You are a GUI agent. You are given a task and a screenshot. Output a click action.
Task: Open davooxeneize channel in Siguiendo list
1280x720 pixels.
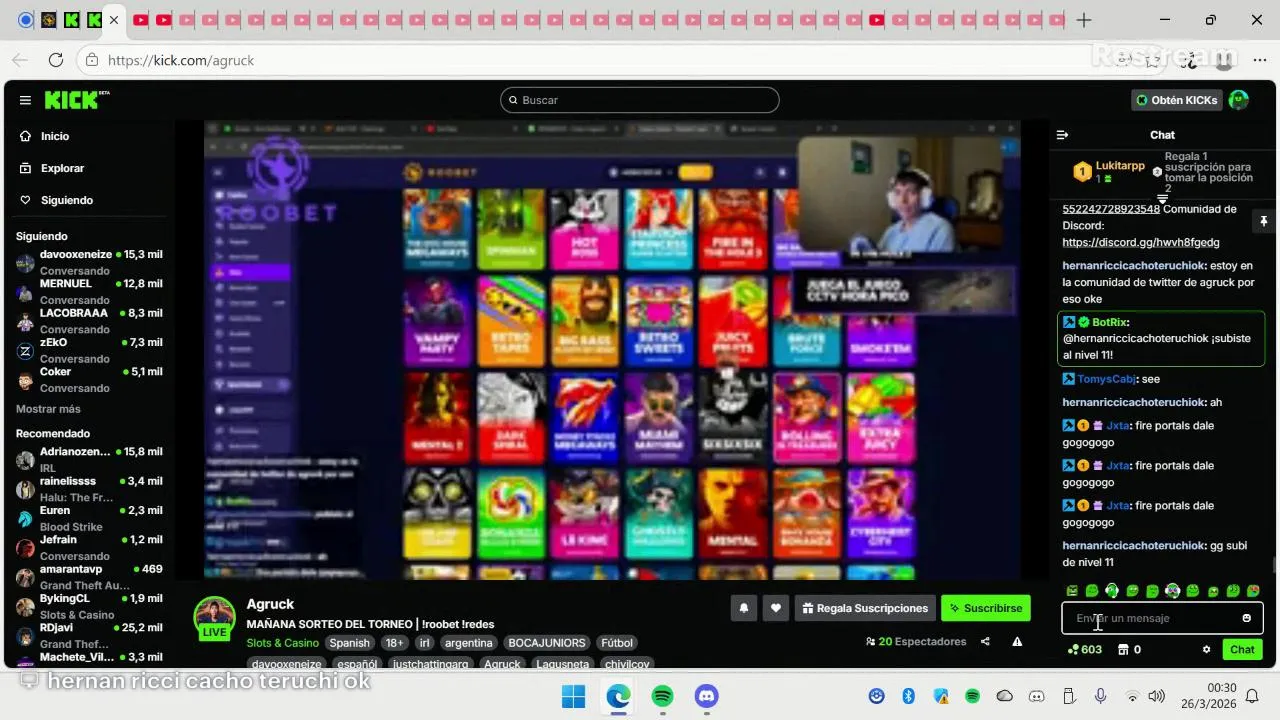88,262
